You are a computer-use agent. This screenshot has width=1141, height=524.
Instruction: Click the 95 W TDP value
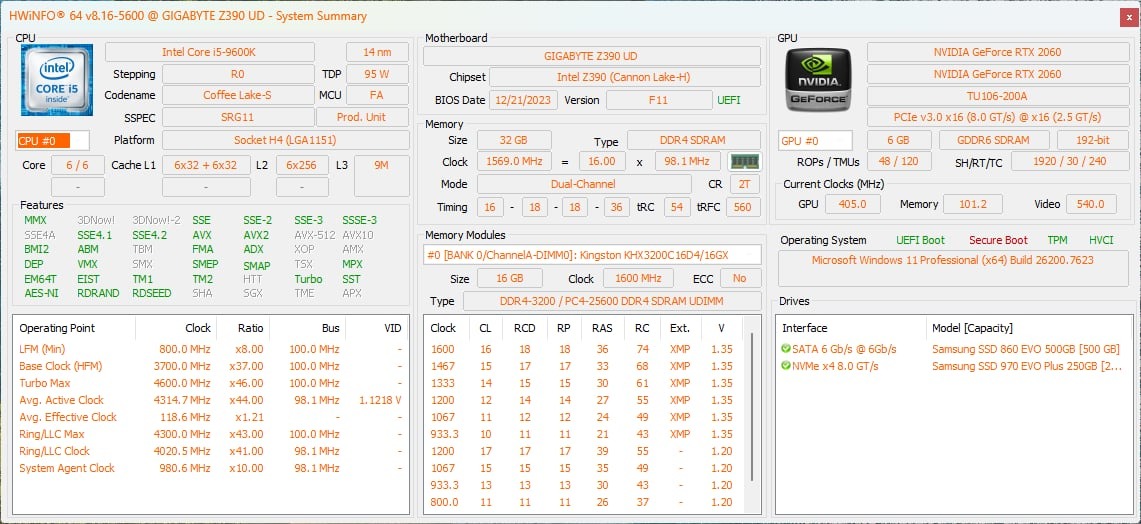(377, 74)
